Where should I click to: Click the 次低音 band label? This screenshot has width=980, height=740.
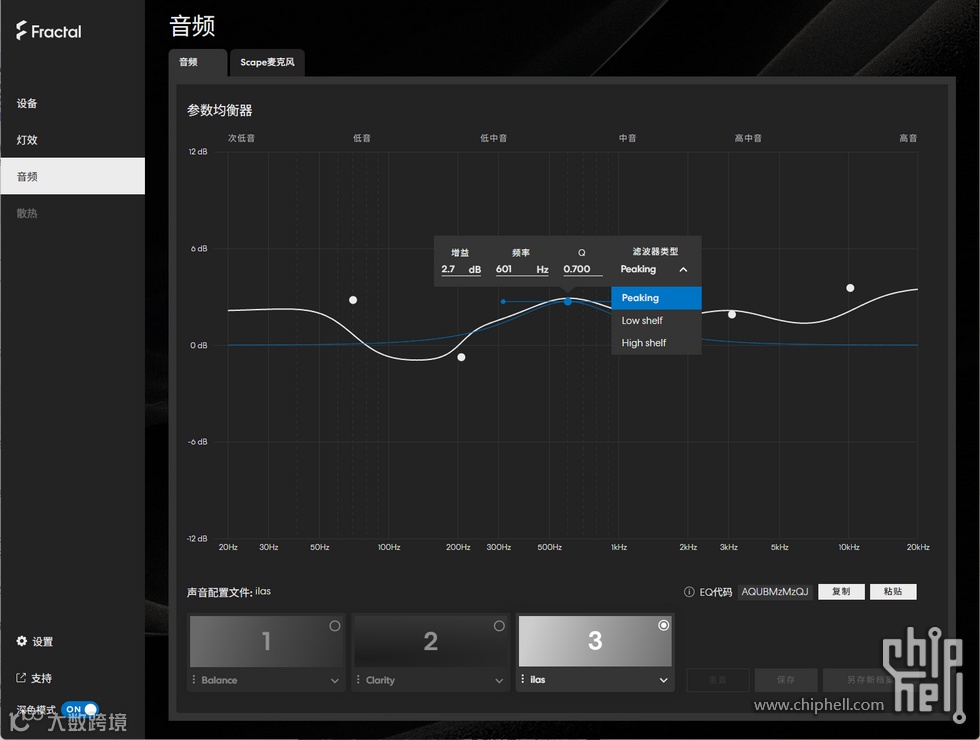click(241, 138)
